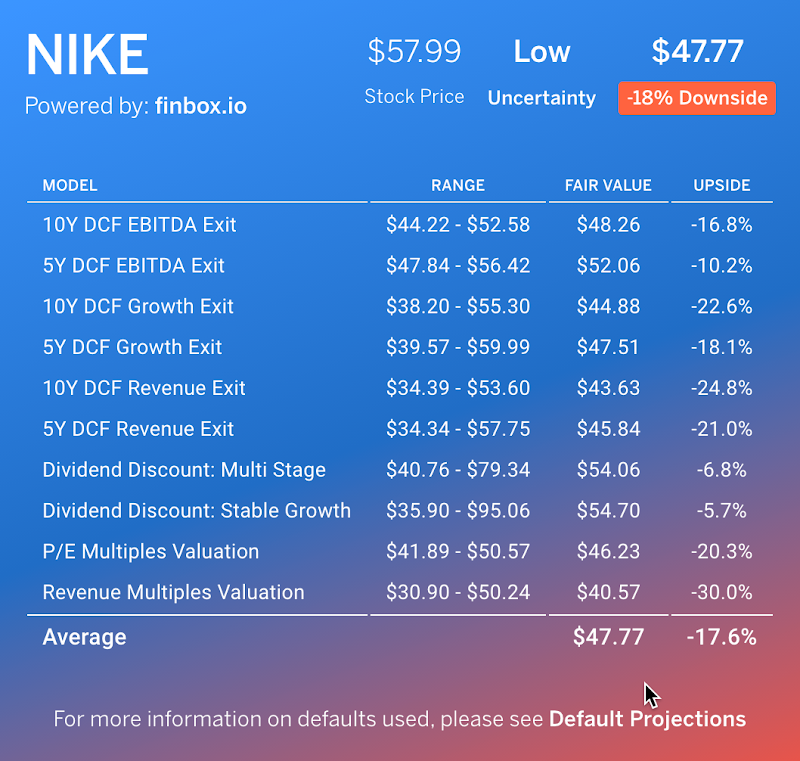Open the Default Projections link
The width and height of the screenshot is (800, 761).
(647, 718)
